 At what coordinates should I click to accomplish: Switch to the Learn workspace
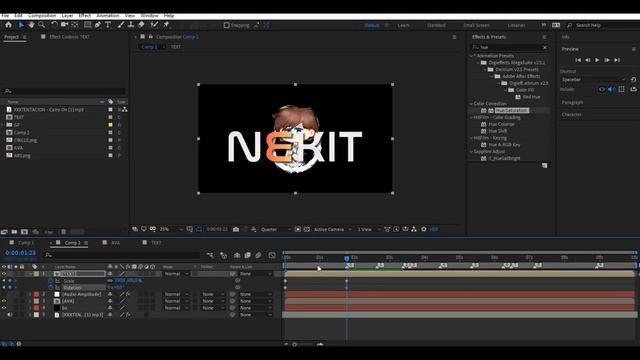point(403,25)
